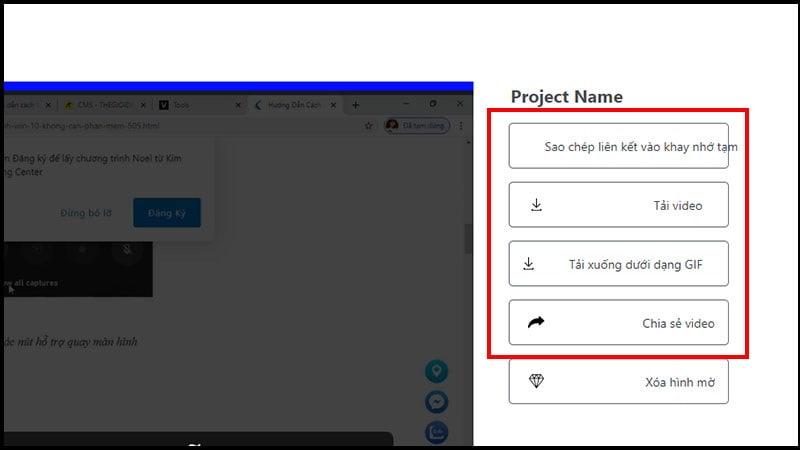Click the Chia sẻ video label

[x=678, y=323]
